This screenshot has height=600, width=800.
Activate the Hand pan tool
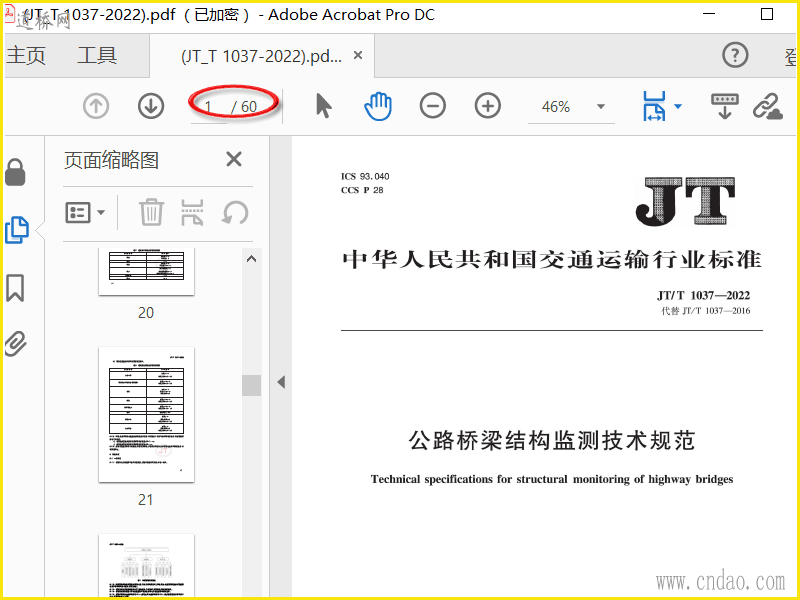click(378, 106)
